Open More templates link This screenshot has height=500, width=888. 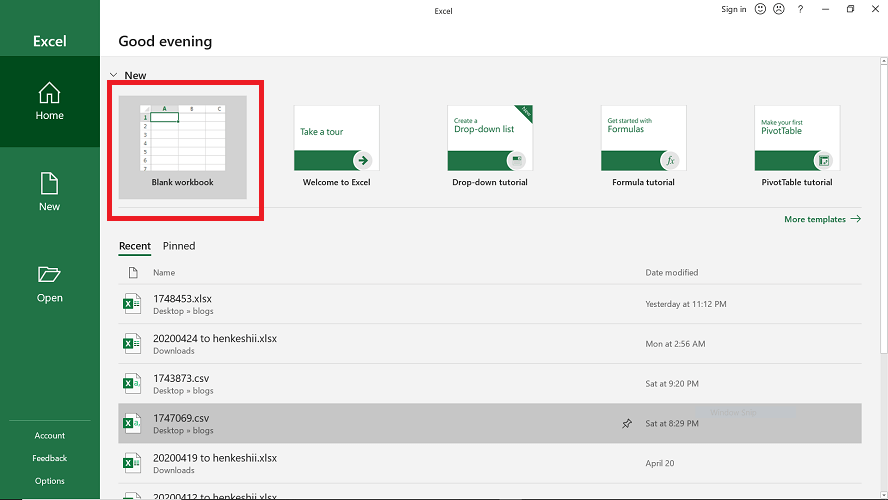[822, 219]
